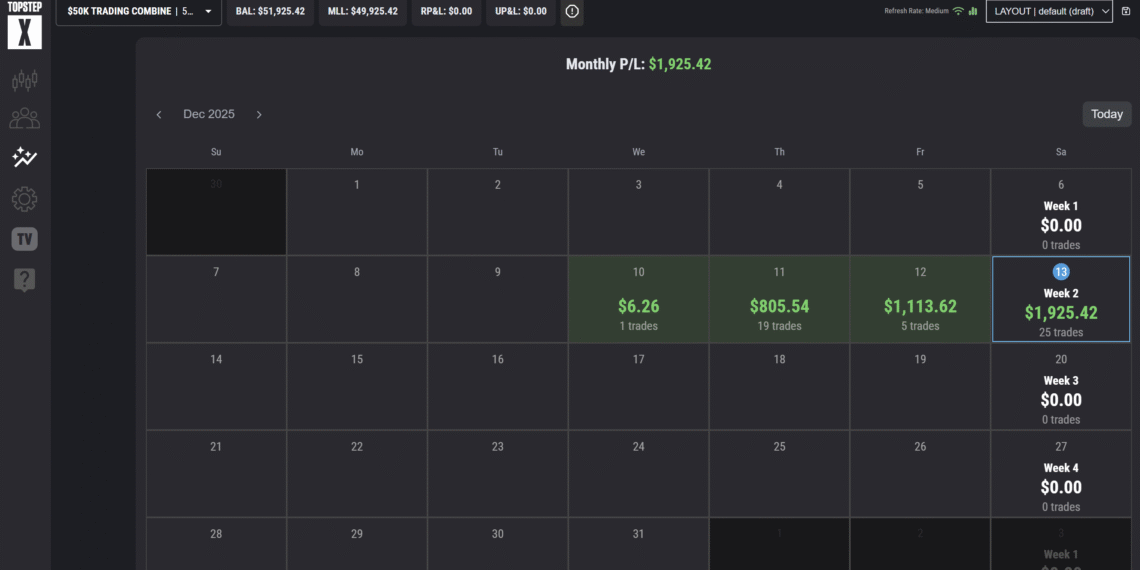The width and height of the screenshot is (1140, 570).
Task: Select calendar day 9
Action: click(x=498, y=299)
